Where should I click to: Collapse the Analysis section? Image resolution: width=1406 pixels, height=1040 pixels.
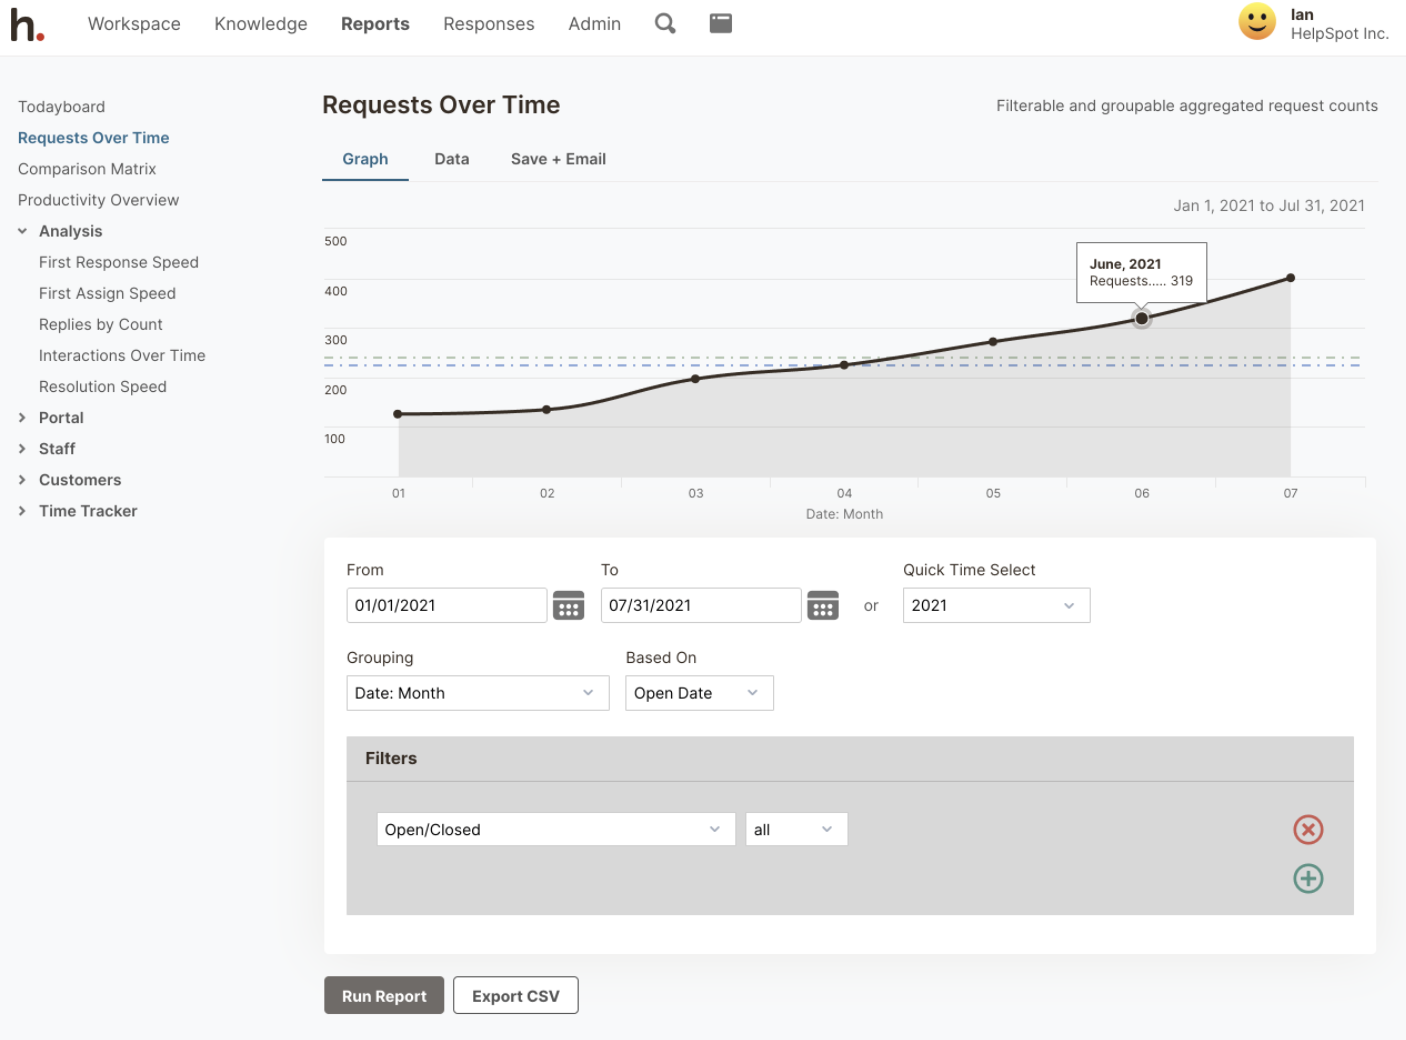point(22,231)
